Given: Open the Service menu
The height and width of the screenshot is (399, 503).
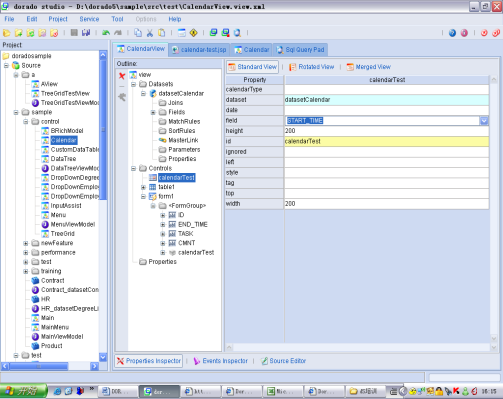Looking at the screenshot, I should coord(89,19).
